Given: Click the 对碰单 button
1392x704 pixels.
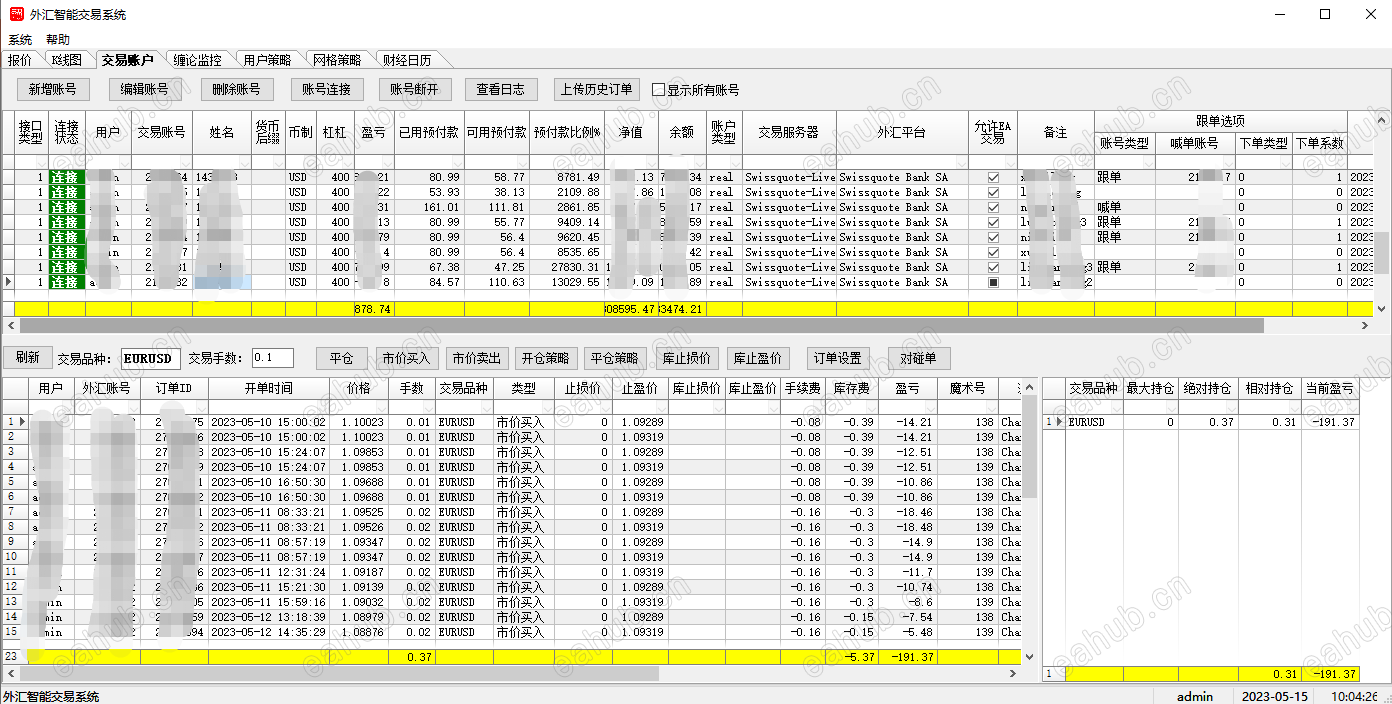Looking at the screenshot, I should click(919, 358).
